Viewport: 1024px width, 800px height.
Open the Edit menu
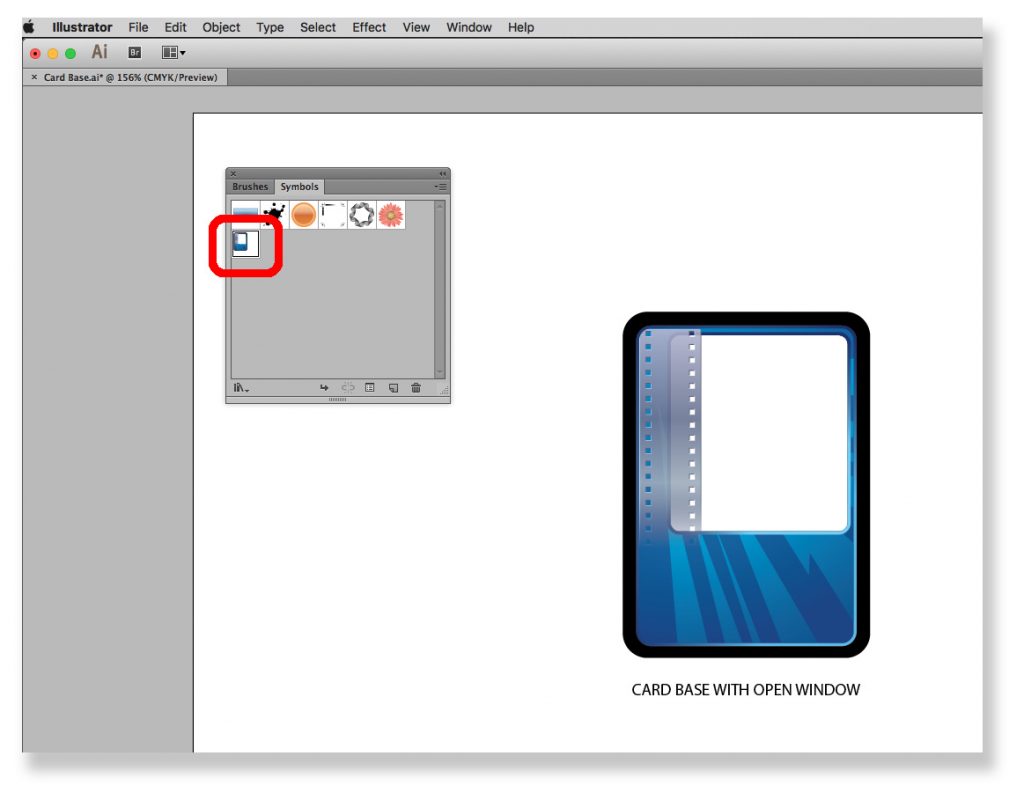pos(175,27)
